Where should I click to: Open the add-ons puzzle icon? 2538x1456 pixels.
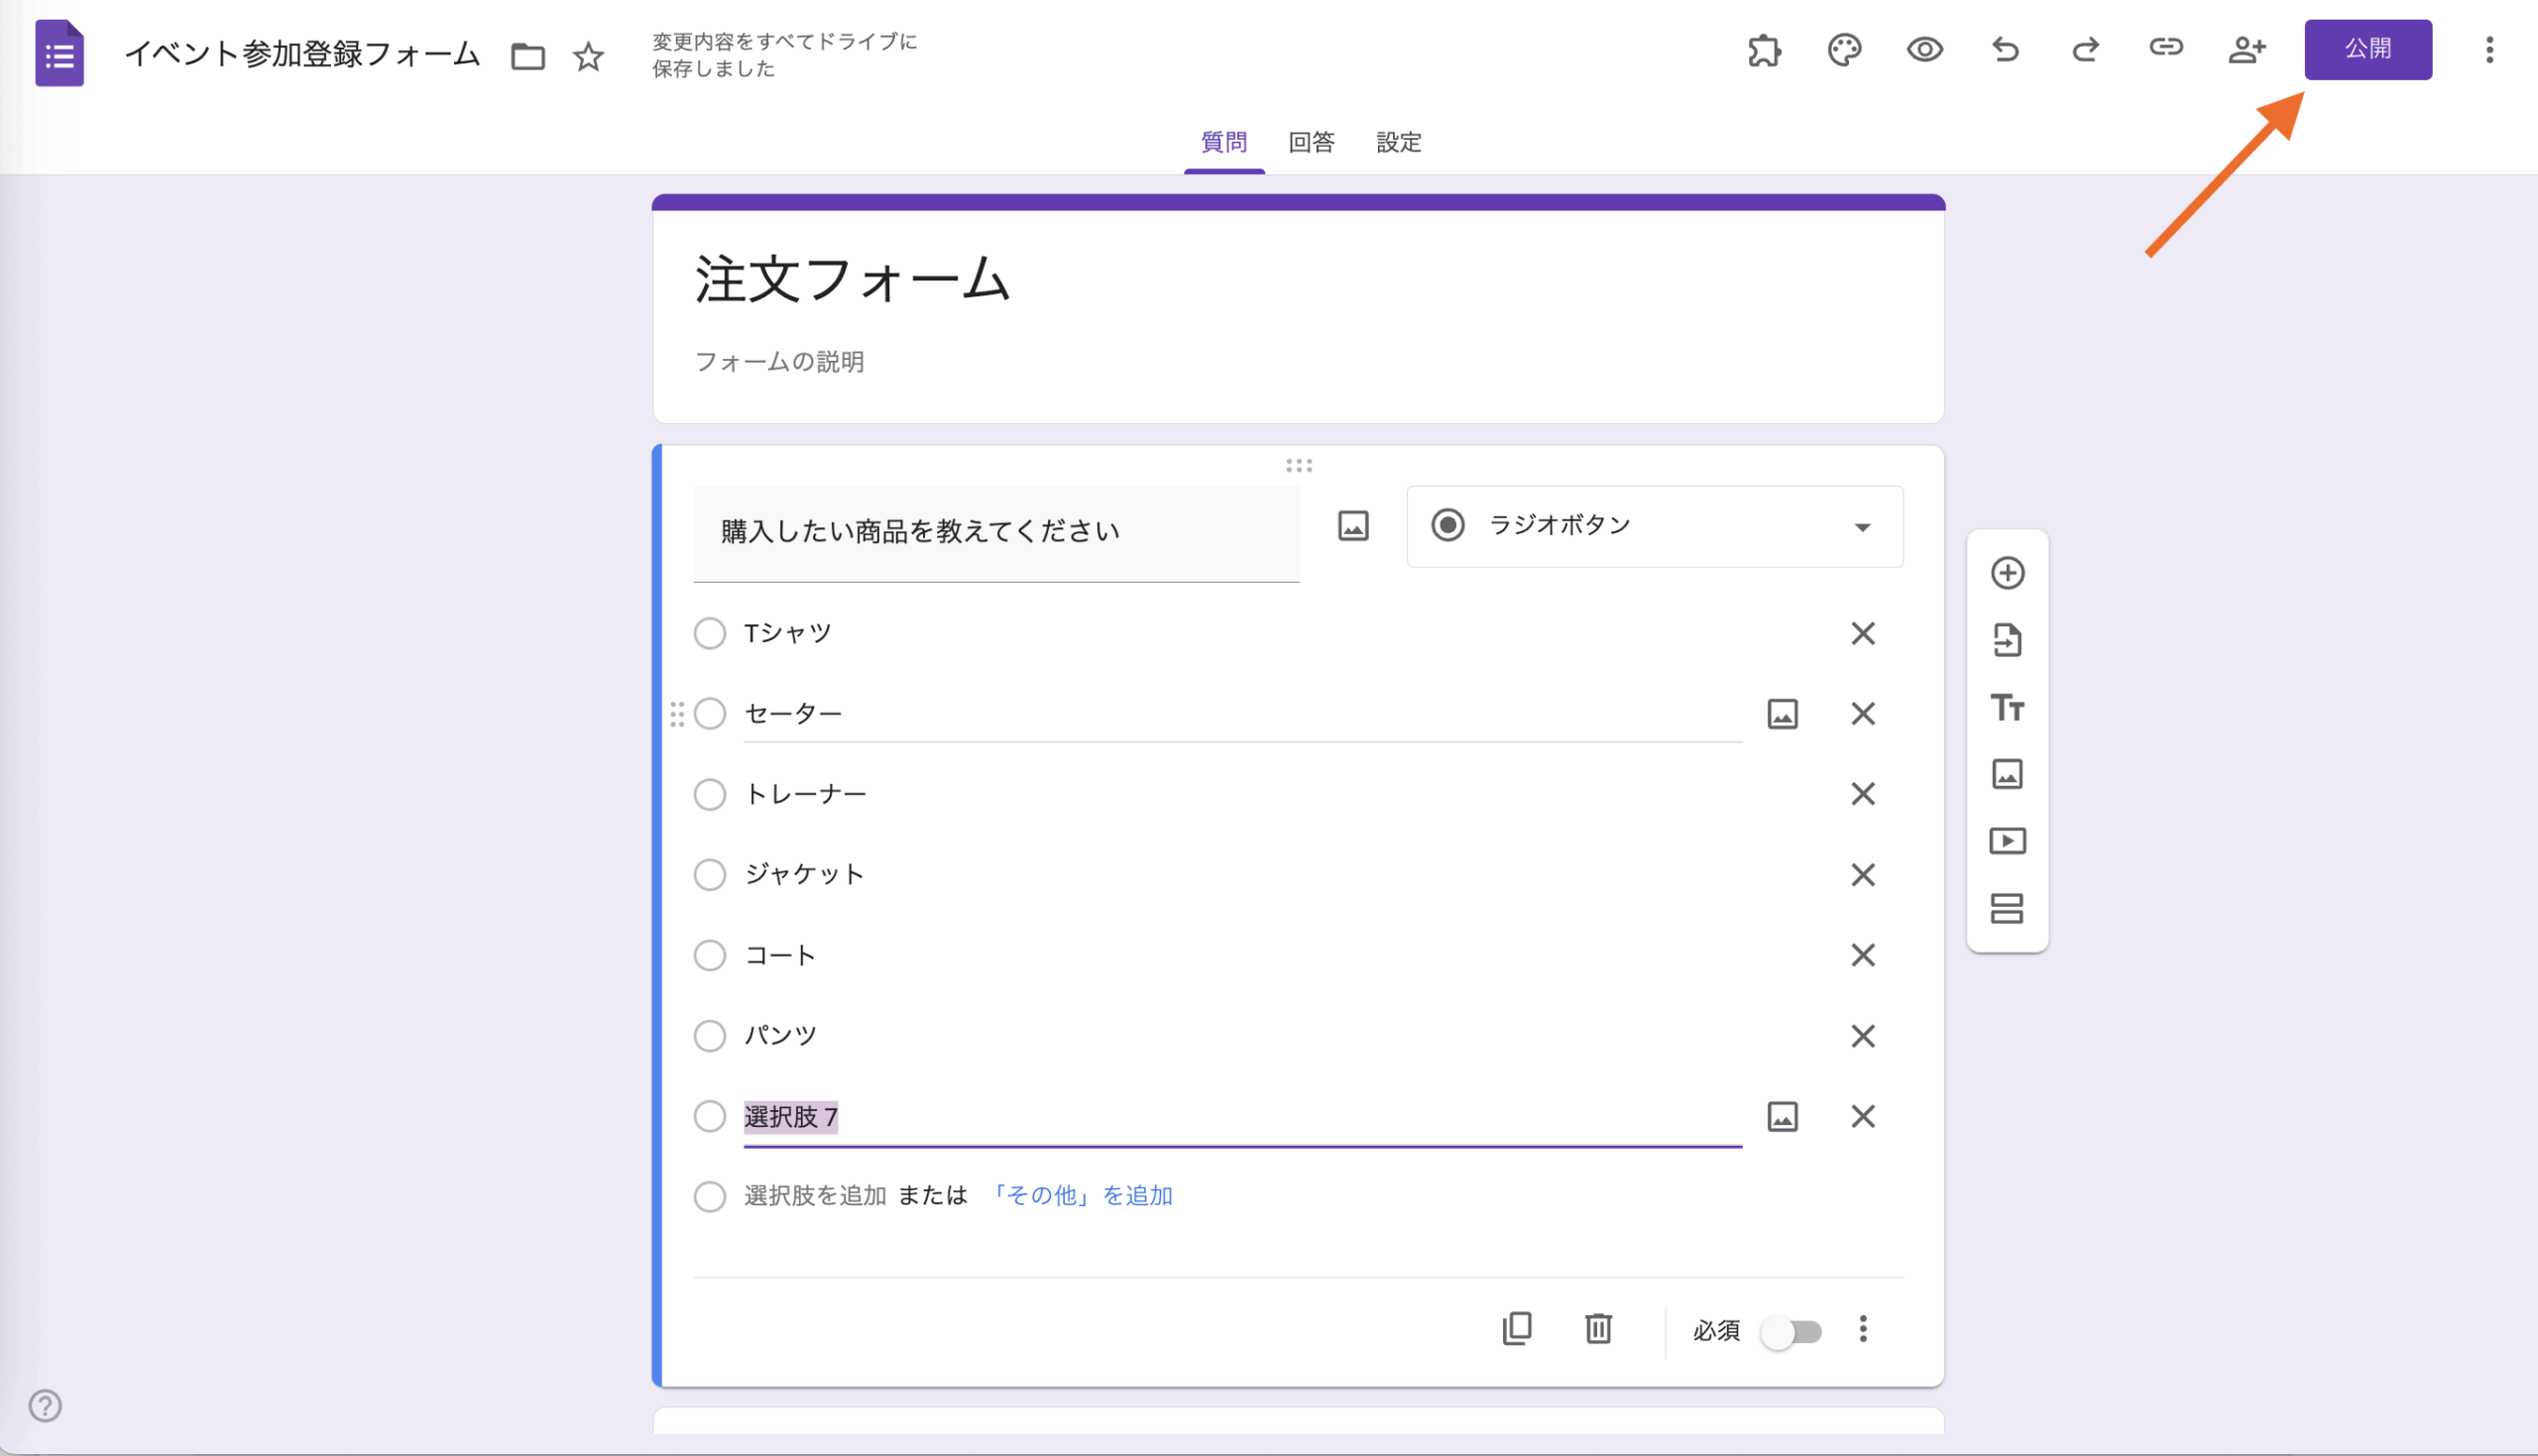point(1764,50)
